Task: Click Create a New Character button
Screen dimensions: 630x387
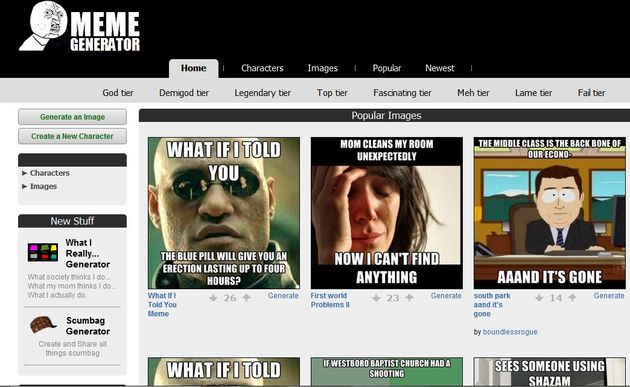Action: 72,136
